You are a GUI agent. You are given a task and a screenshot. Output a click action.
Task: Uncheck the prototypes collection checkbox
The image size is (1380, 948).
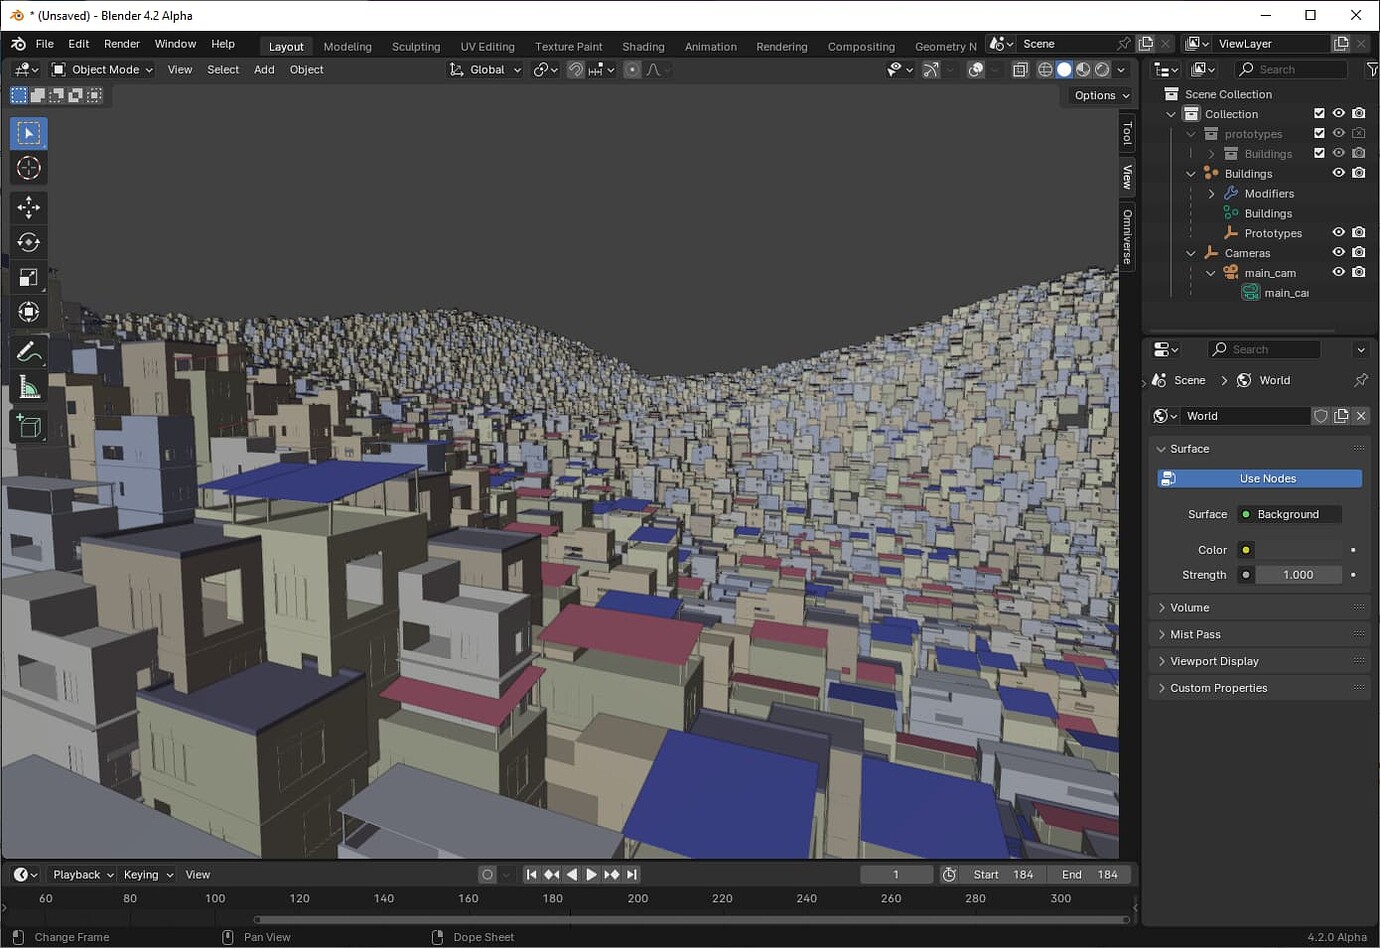pos(1320,133)
